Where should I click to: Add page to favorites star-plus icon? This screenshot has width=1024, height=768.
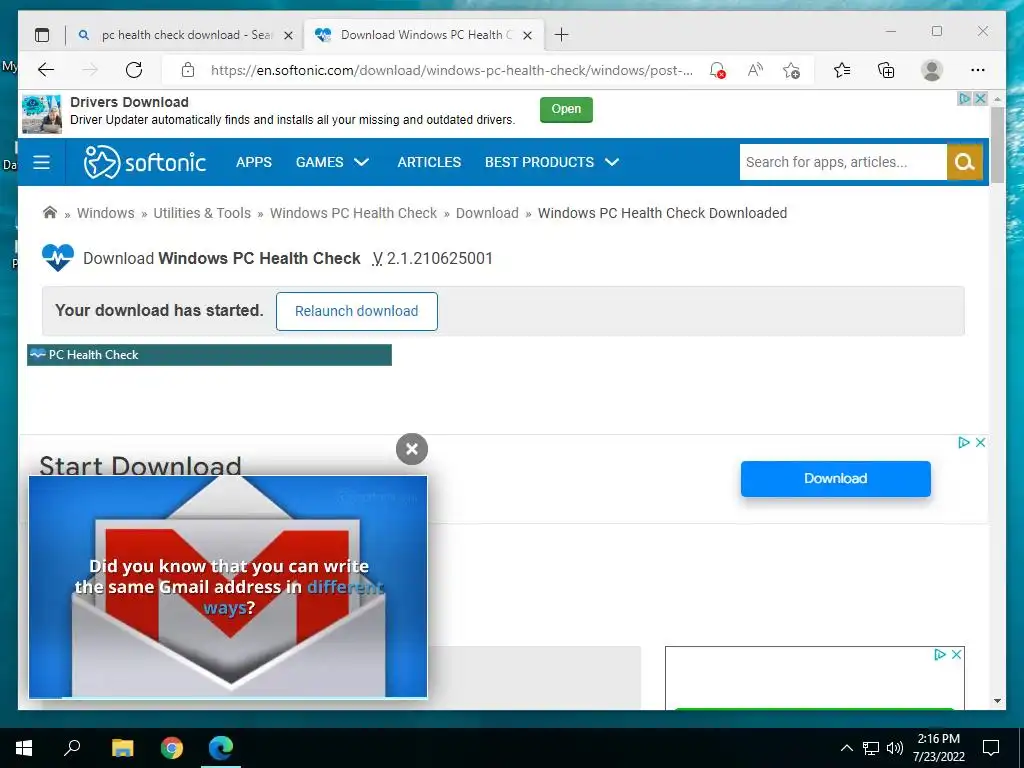point(792,70)
